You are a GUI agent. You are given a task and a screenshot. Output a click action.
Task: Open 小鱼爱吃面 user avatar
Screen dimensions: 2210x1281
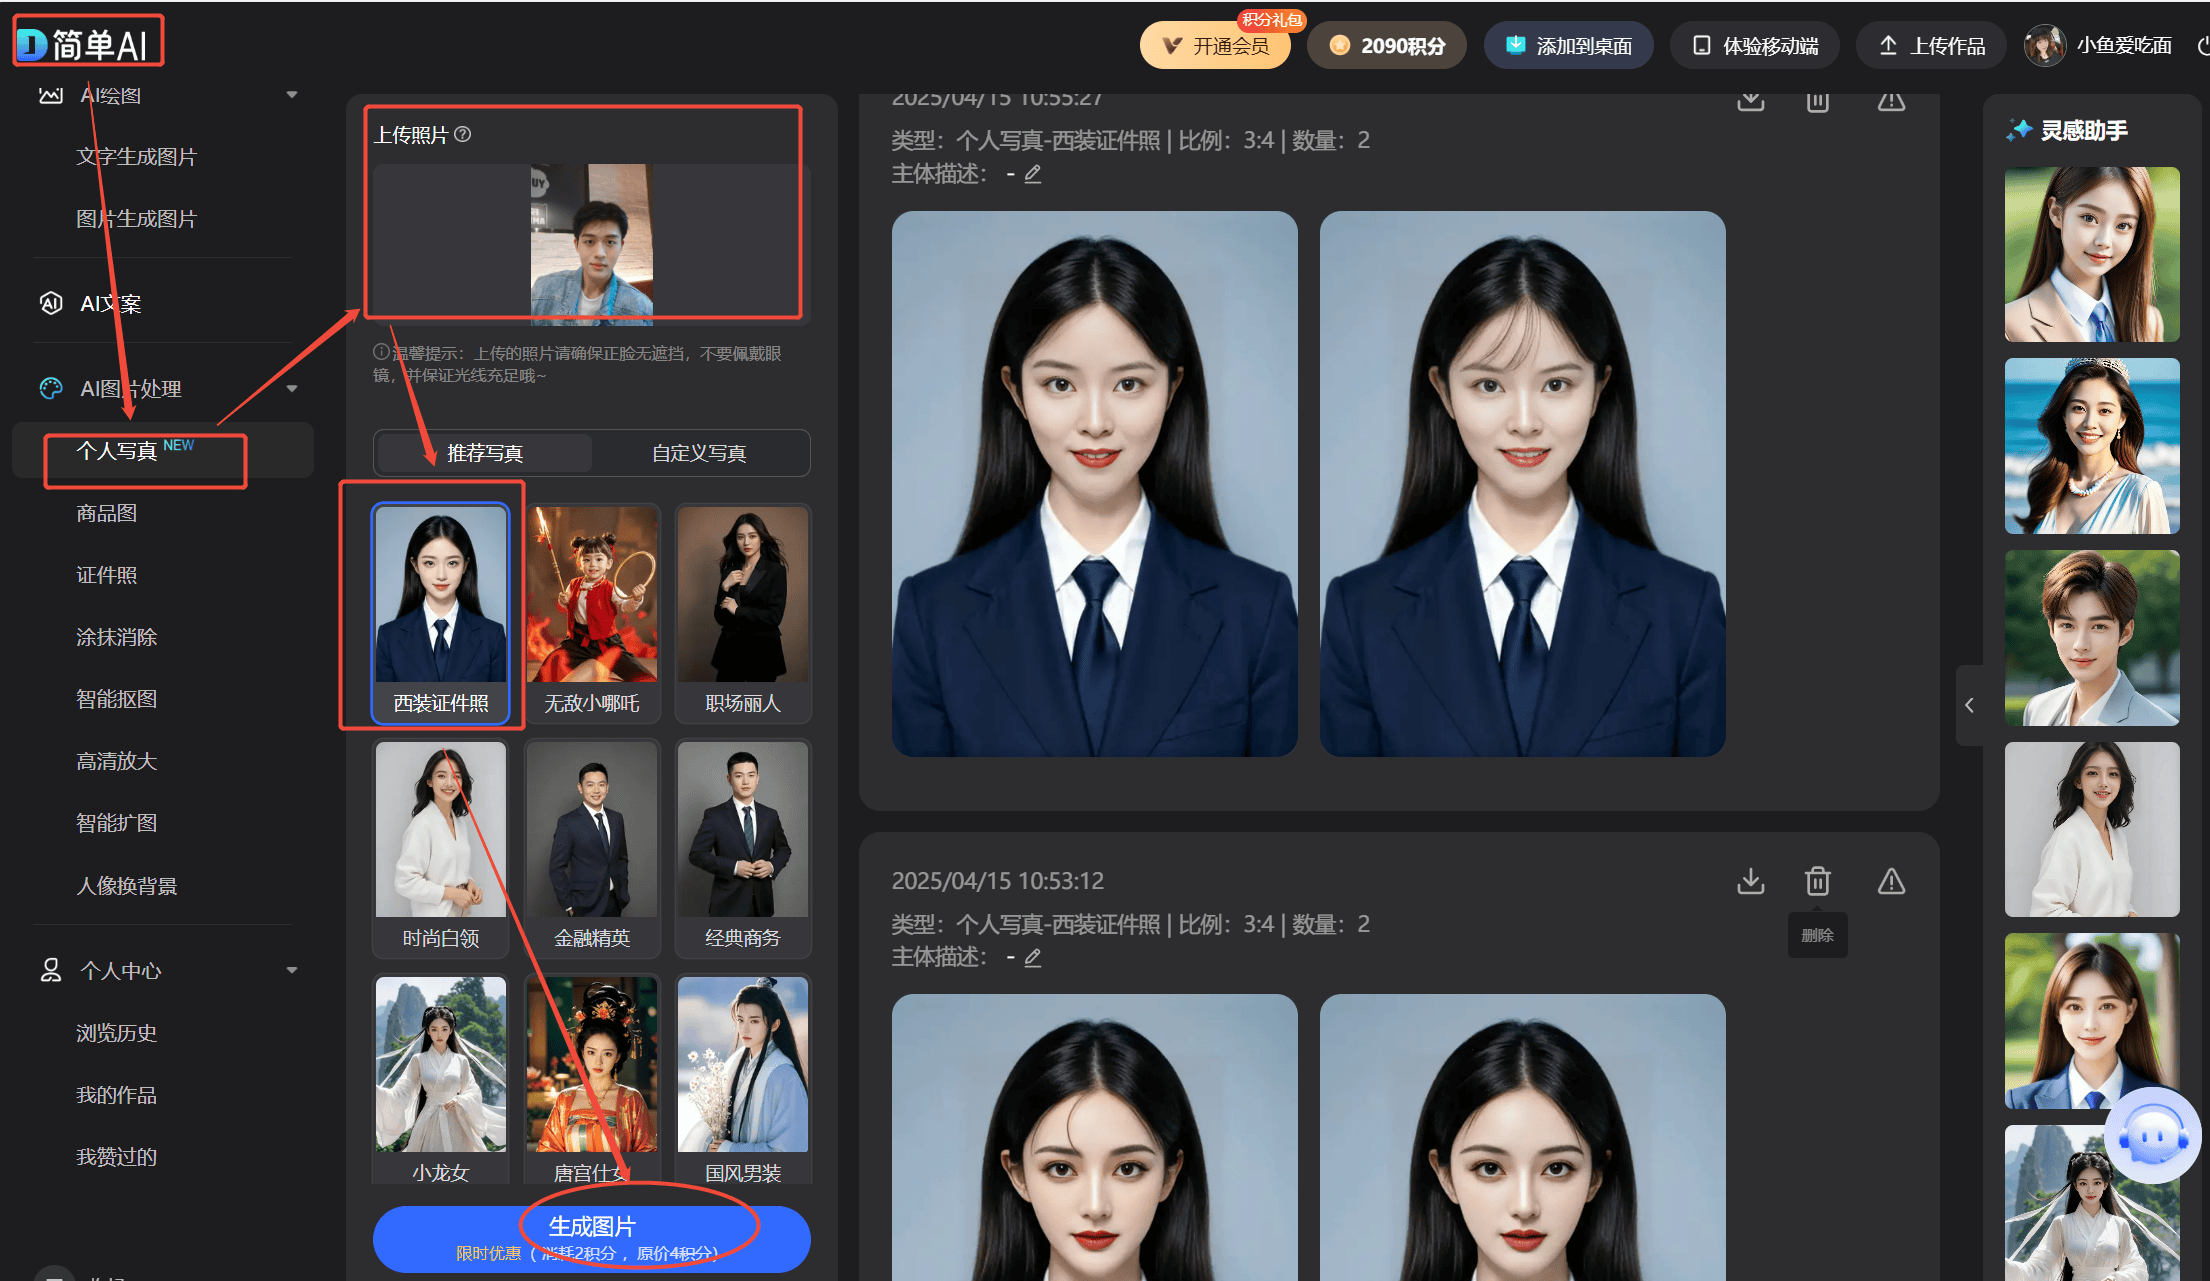click(2045, 46)
